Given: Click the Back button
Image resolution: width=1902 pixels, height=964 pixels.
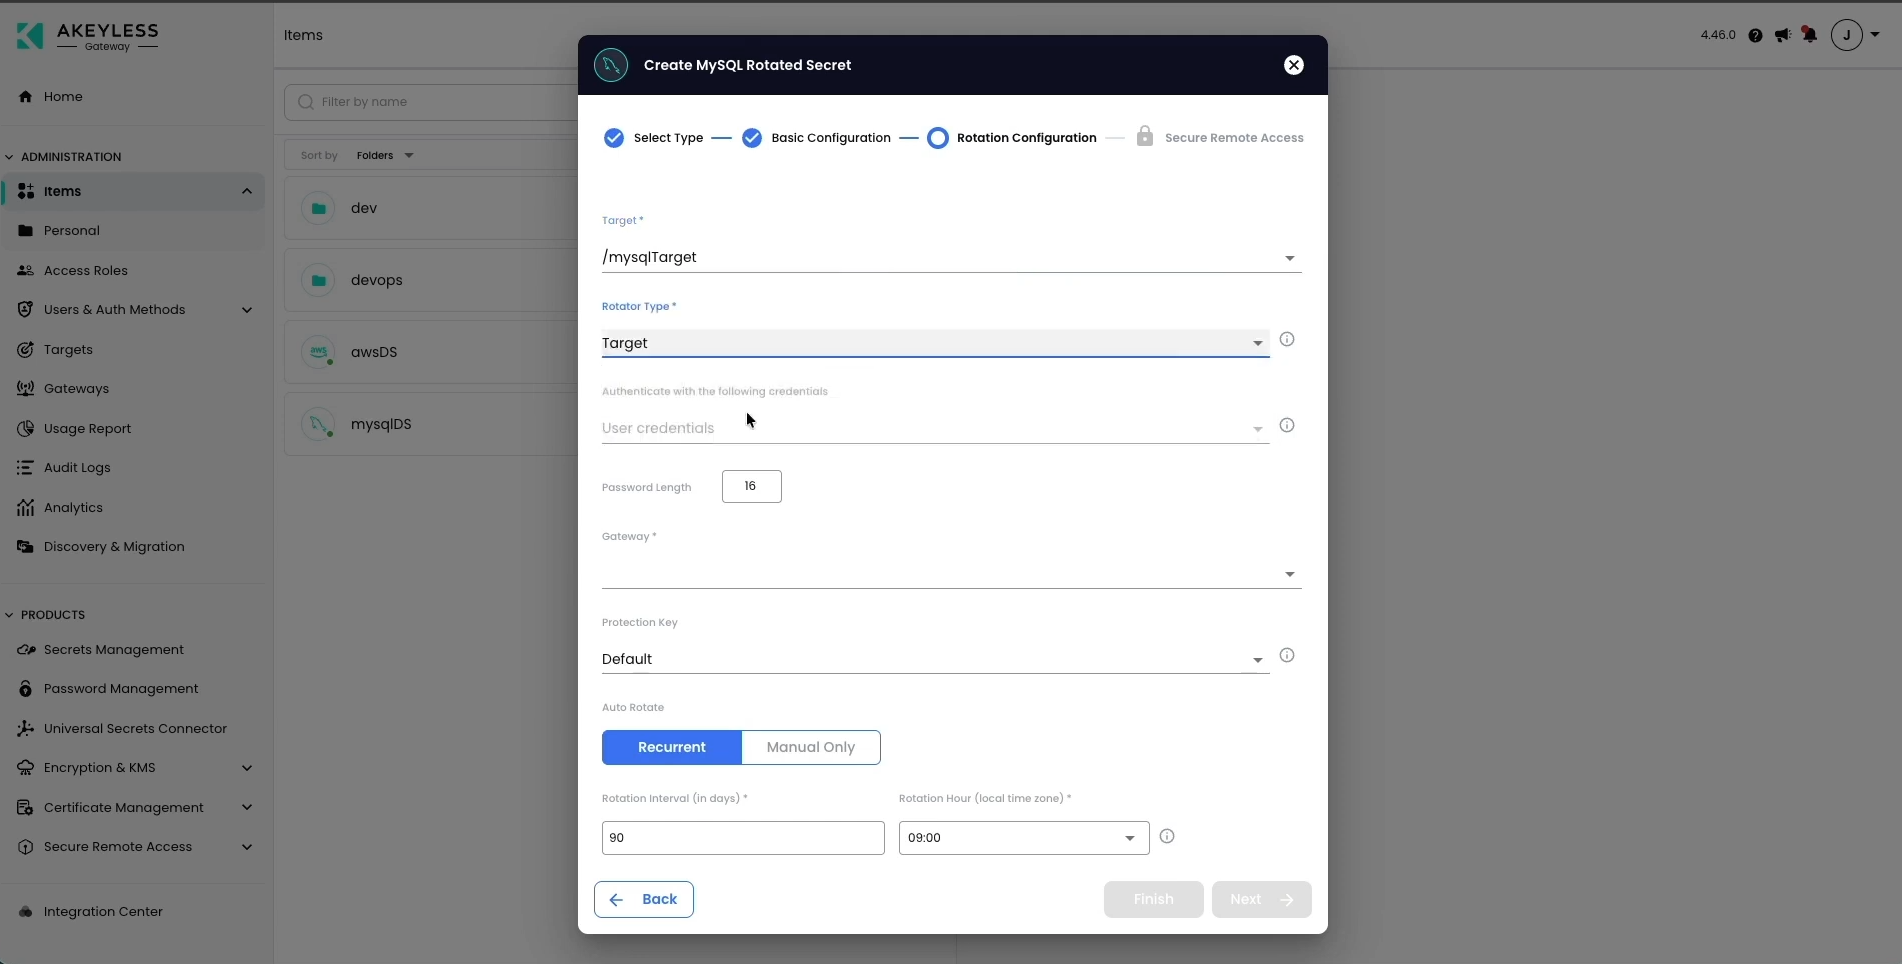Looking at the screenshot, I should pyautogui.click(x=644, y=899).
